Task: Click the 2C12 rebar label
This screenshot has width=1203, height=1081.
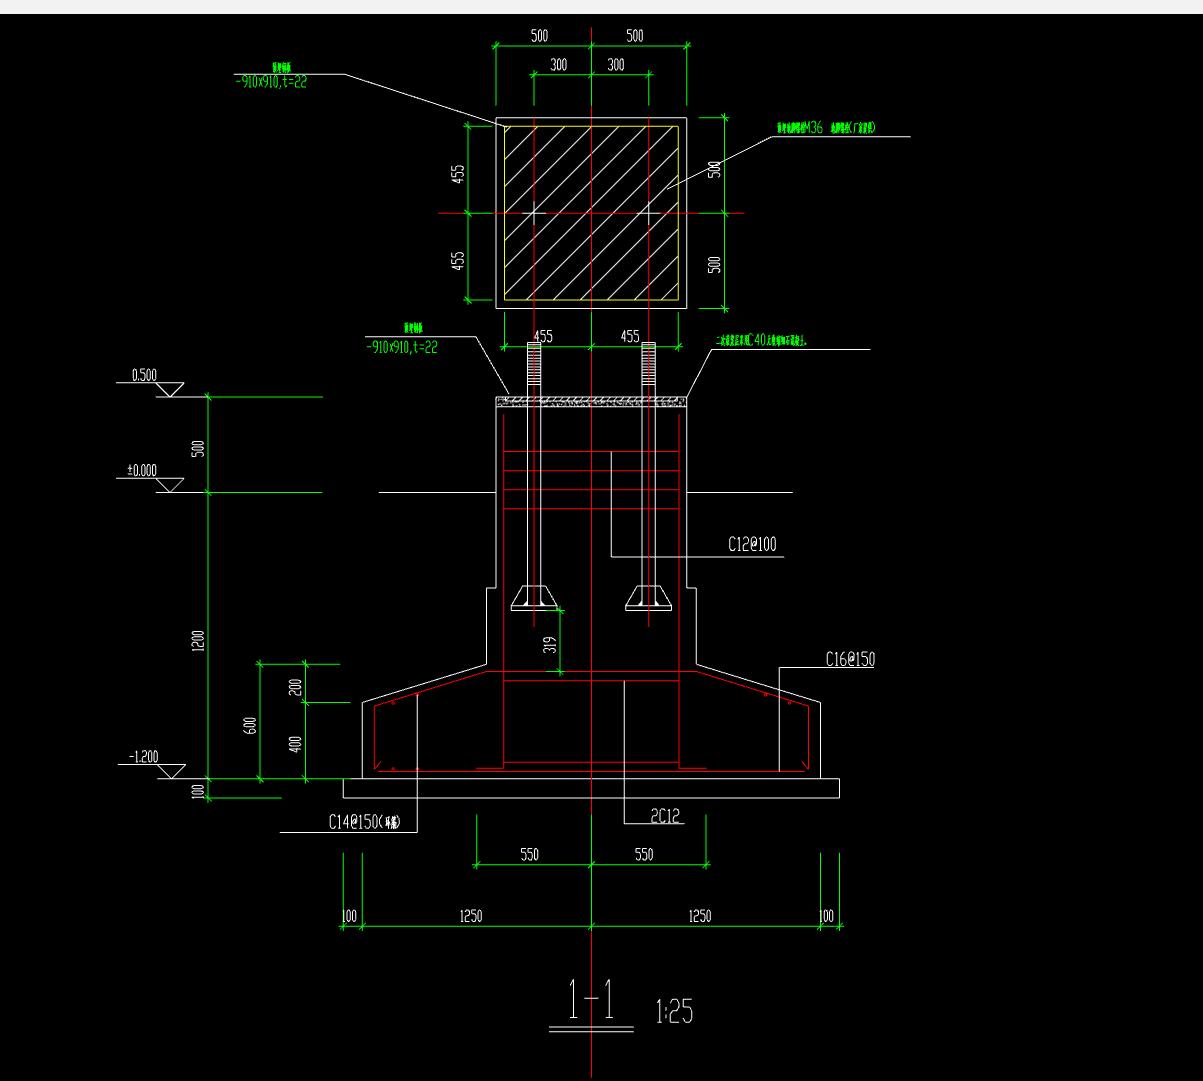Action: [x=666, y=817]
